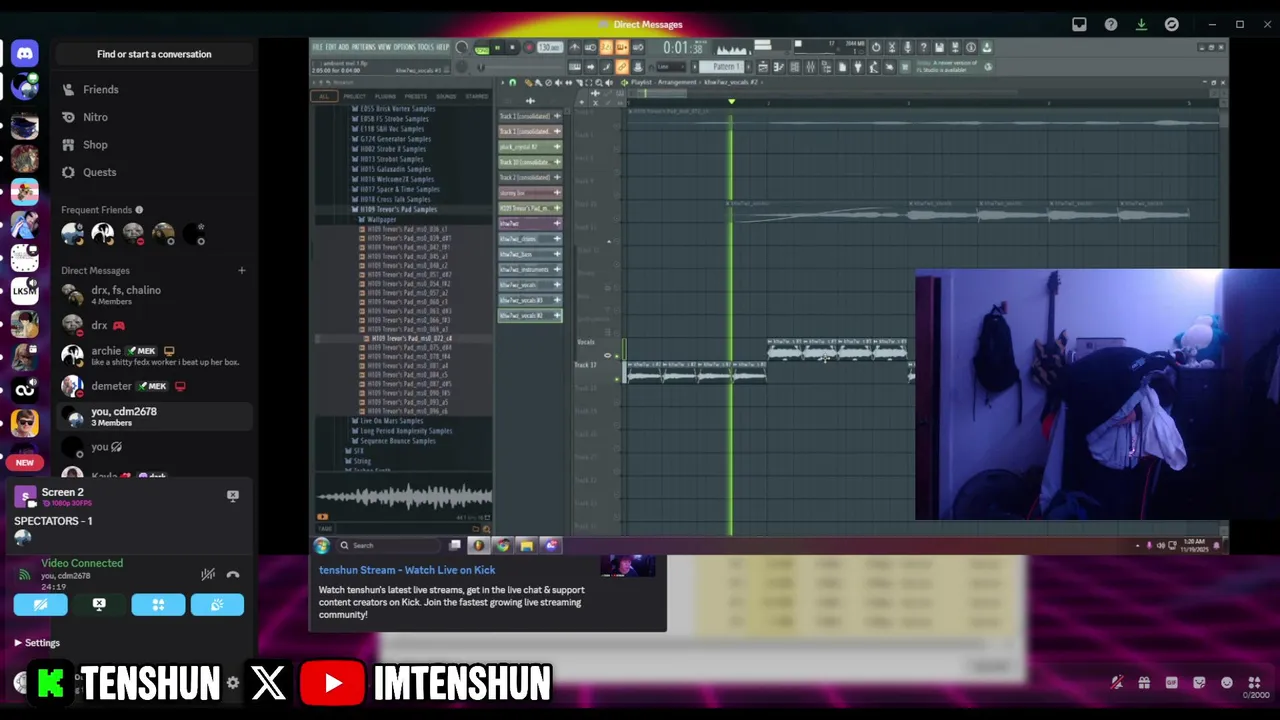Viewport: 1280px width, 720px height.
Task: Click green playhead marker on playlist timeline
Action: tap(731, 101)
